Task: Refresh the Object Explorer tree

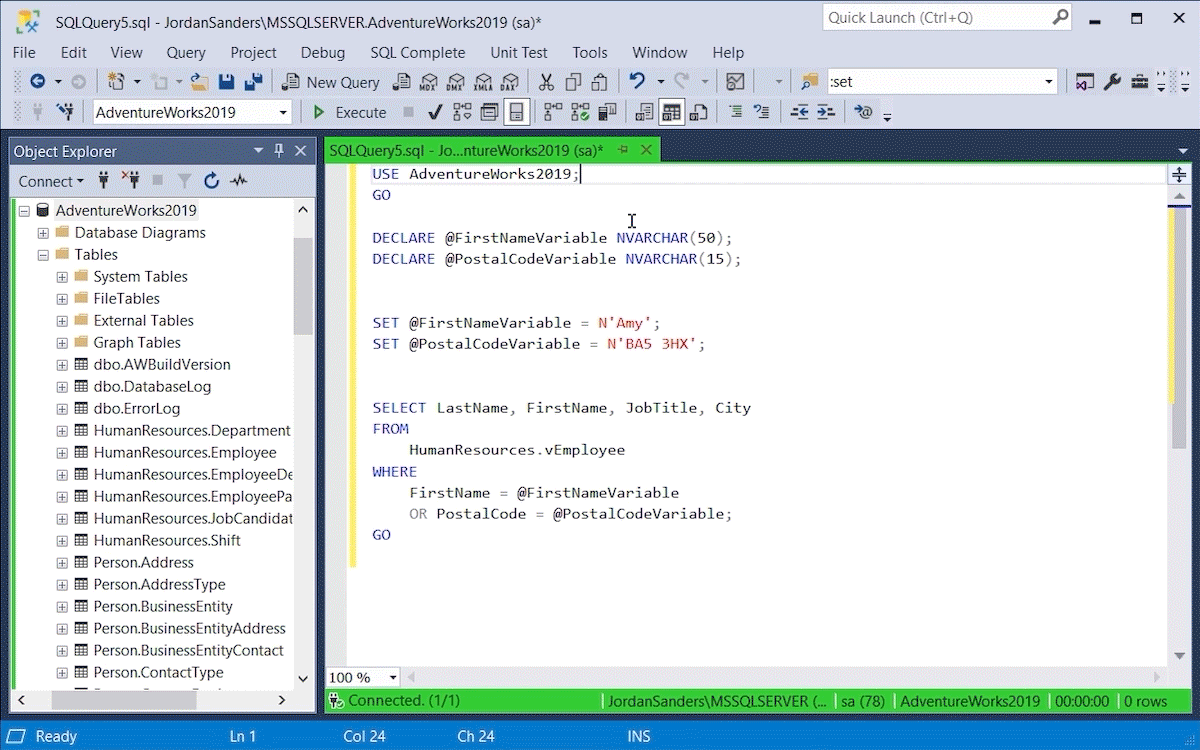Action: (x=211, y=181)
